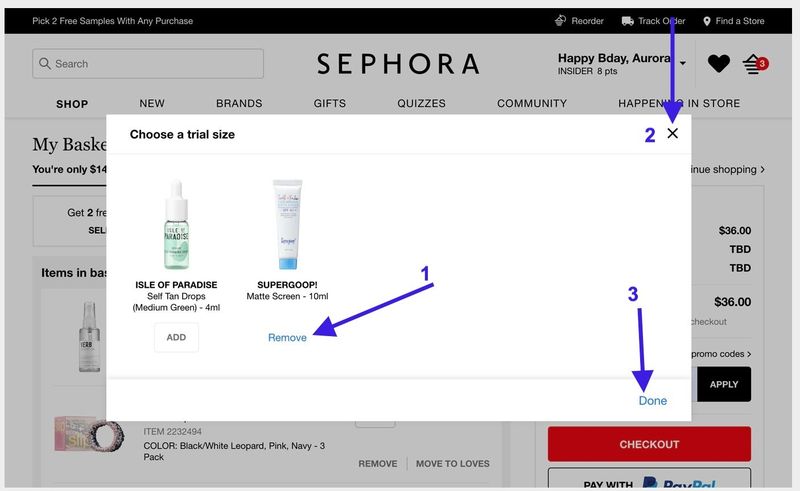Screen dimensions: 800x491
Task: Open the shopping basket icon
Action: tap(755, 64)
